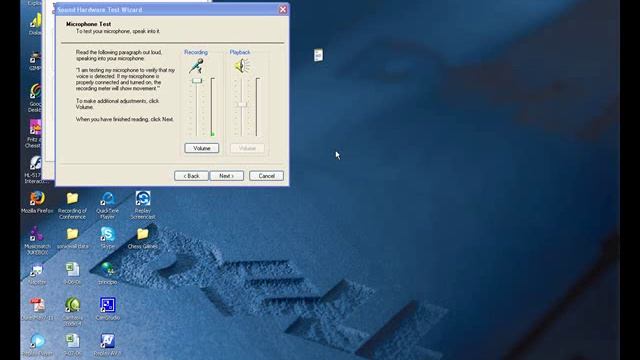Image resolution: width=640 pixels, height=360 pixels.
Task: Click the "Recording" group label
Action: click(196, 52)
